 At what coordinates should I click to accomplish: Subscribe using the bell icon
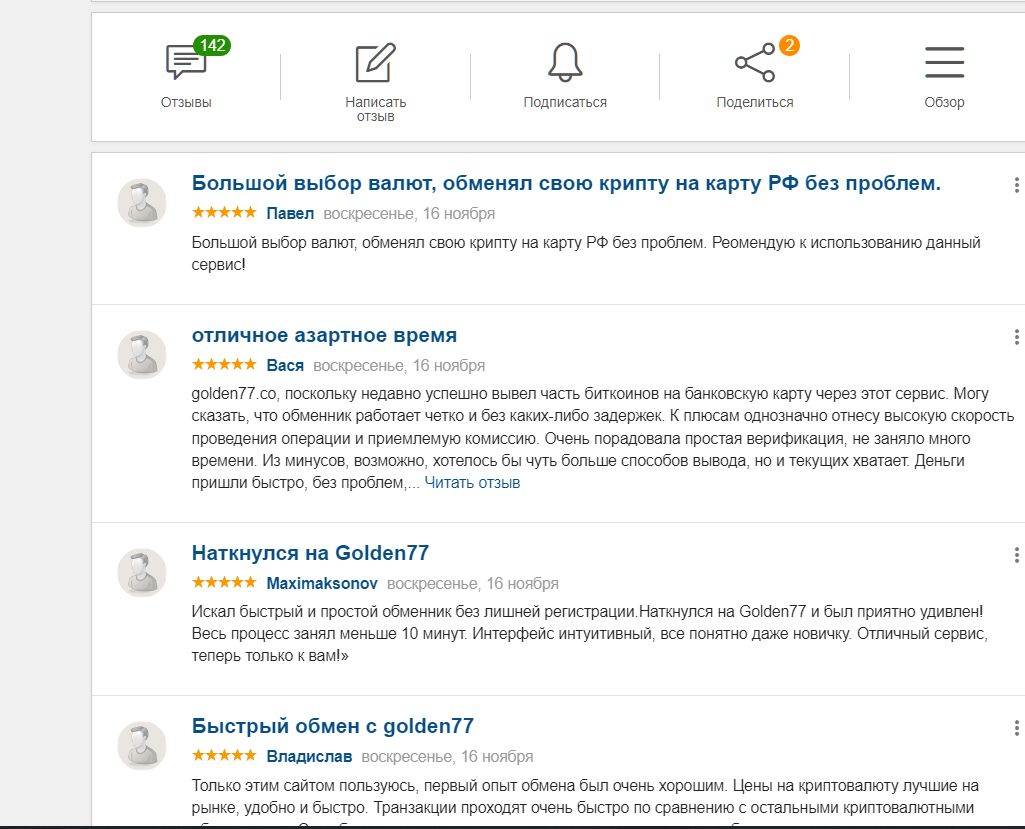[565, 63]
